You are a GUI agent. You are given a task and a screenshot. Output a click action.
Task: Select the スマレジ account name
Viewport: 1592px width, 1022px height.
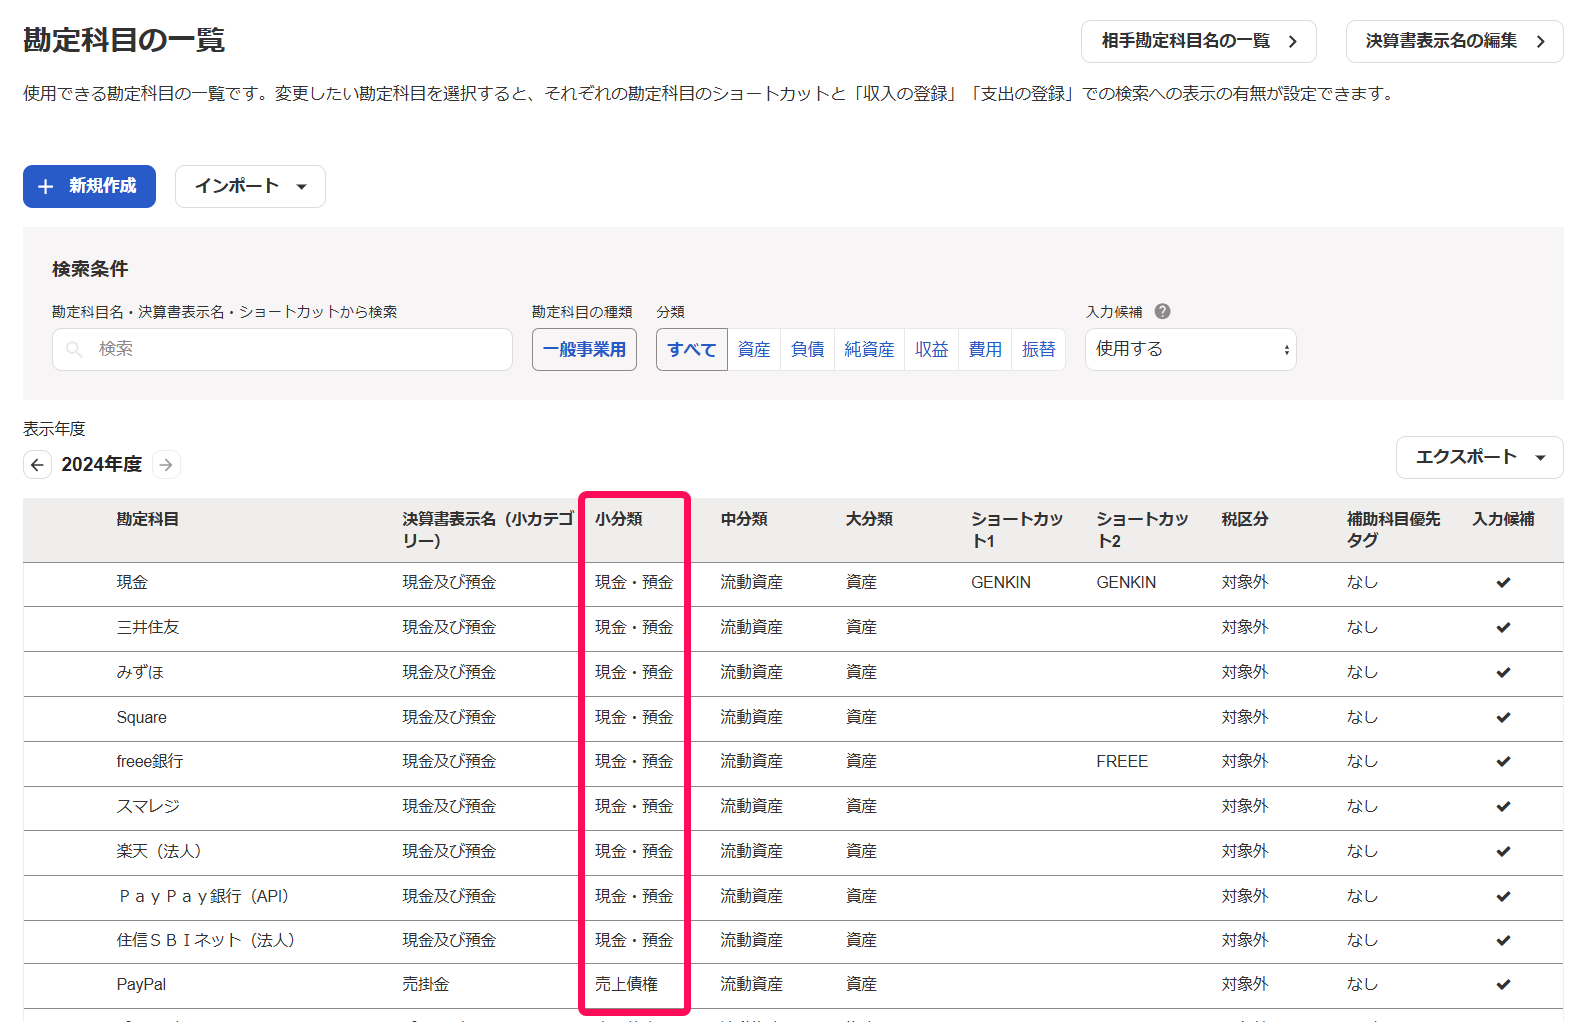(148, 806)
